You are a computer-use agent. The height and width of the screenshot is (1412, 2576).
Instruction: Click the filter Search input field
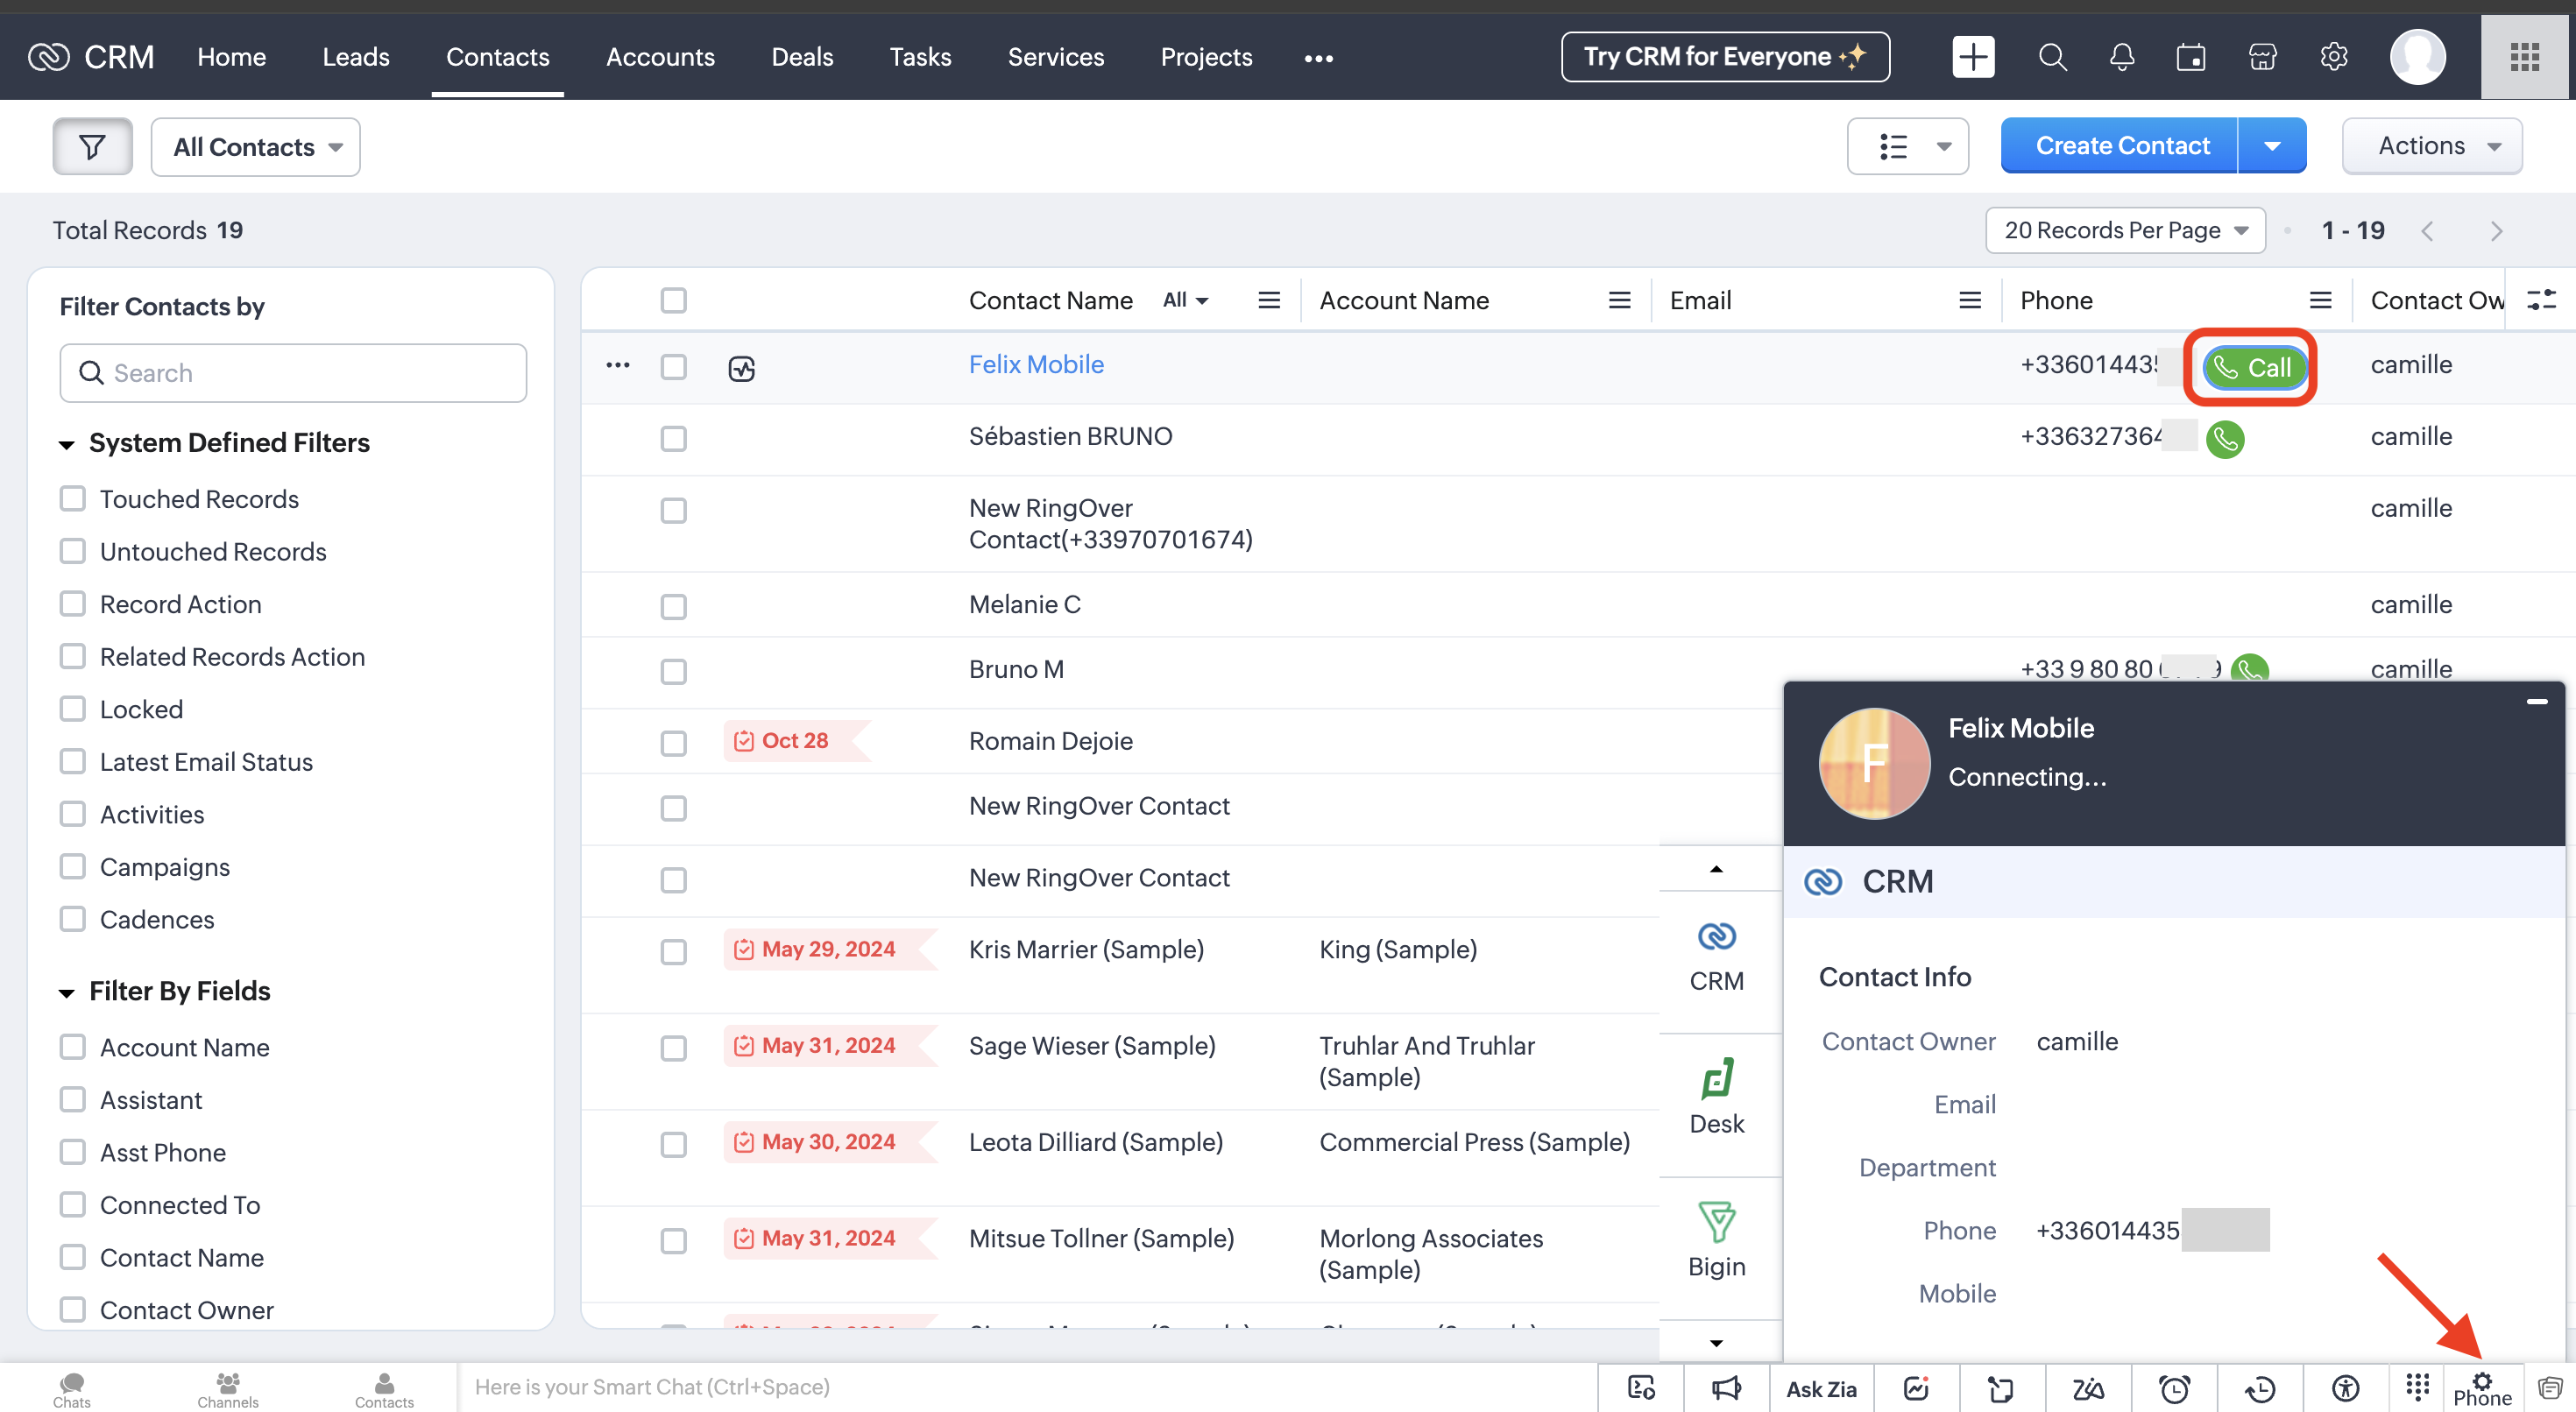[x=293, y=373]
